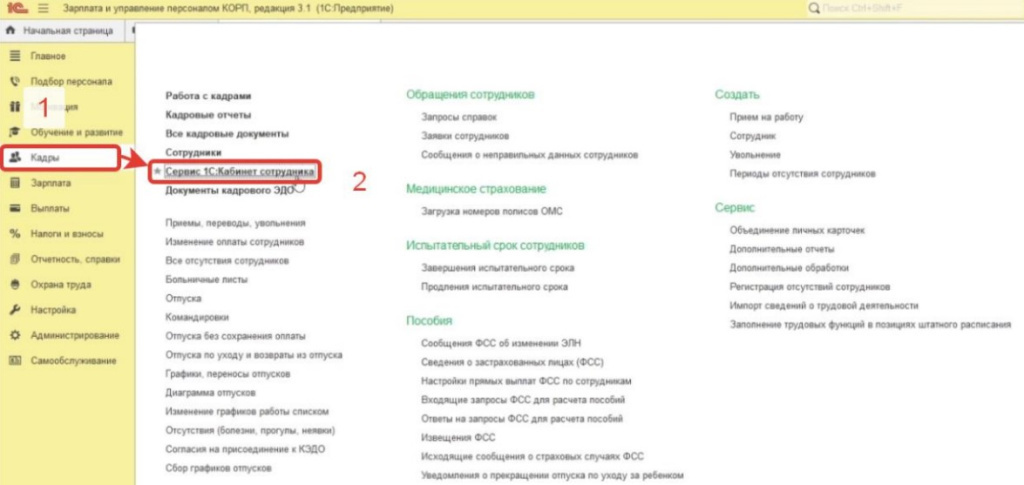1024x485 pixels.
Task: Toggle favorite star beside Сервис 1С:Кабинет сотрудника
Action: 157,172
